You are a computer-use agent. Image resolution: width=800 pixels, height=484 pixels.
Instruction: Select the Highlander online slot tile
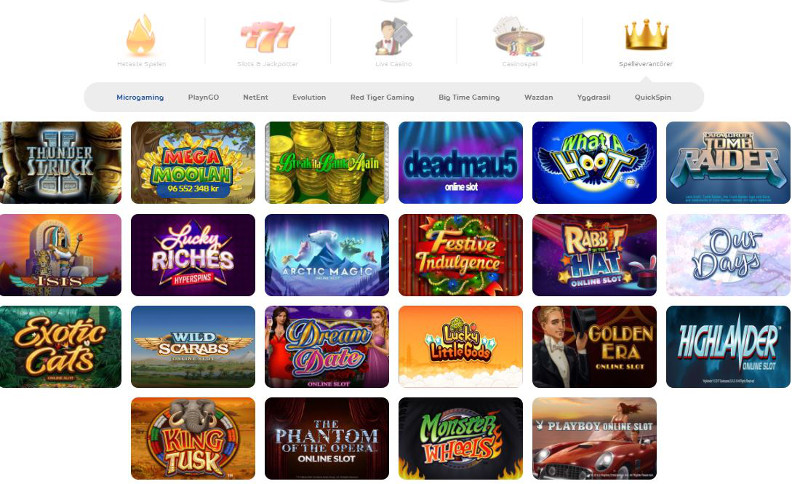(x=728, y=347)
